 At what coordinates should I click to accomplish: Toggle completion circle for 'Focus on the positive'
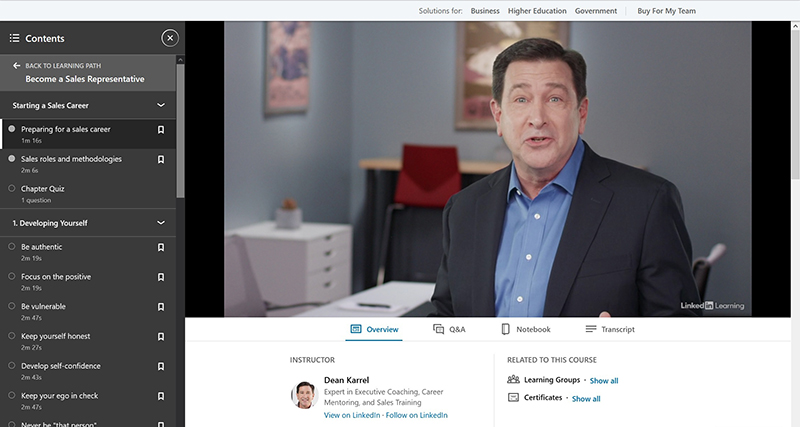[12, 276]
